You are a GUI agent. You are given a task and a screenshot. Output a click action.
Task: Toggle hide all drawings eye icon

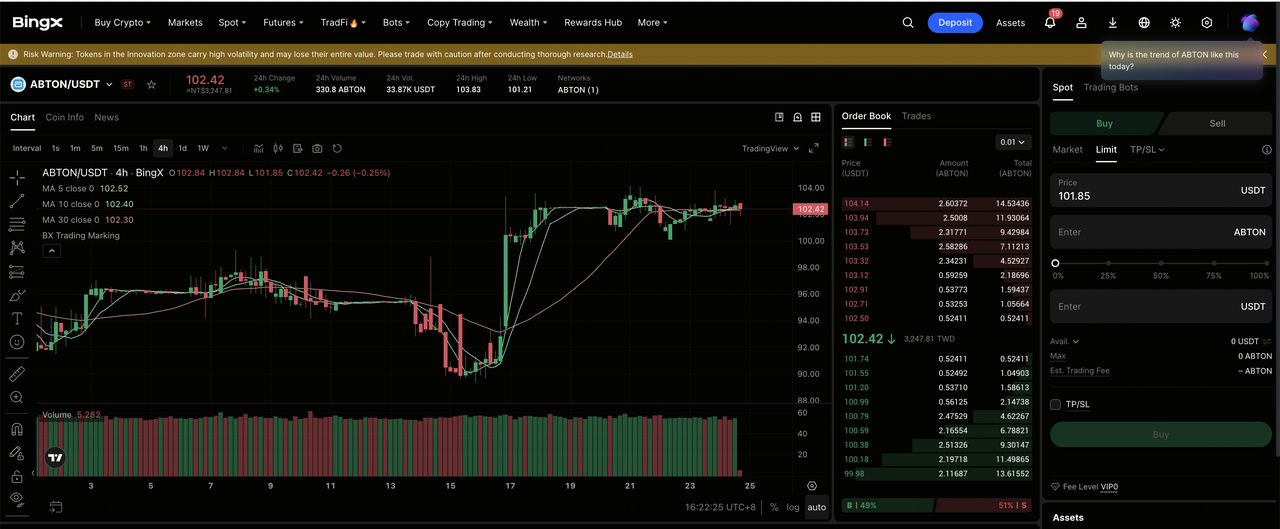(17, 498)
